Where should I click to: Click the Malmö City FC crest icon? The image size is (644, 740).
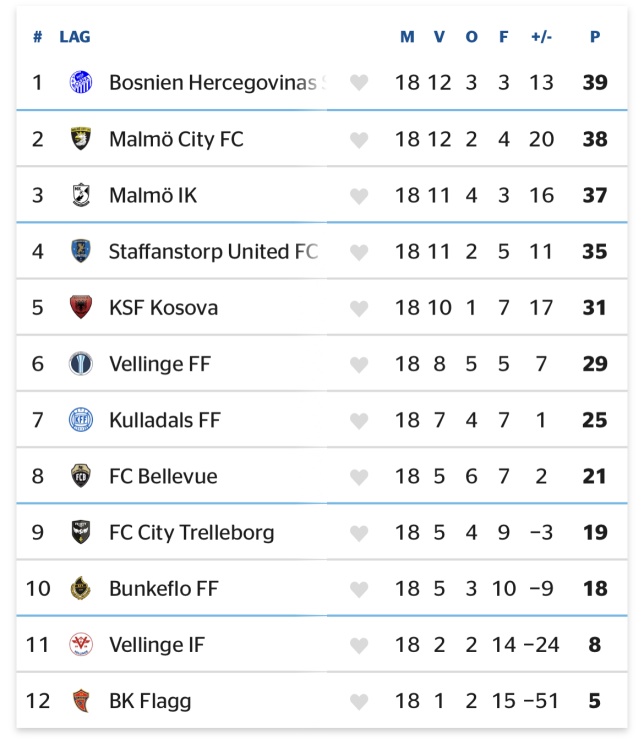point(81,139)
